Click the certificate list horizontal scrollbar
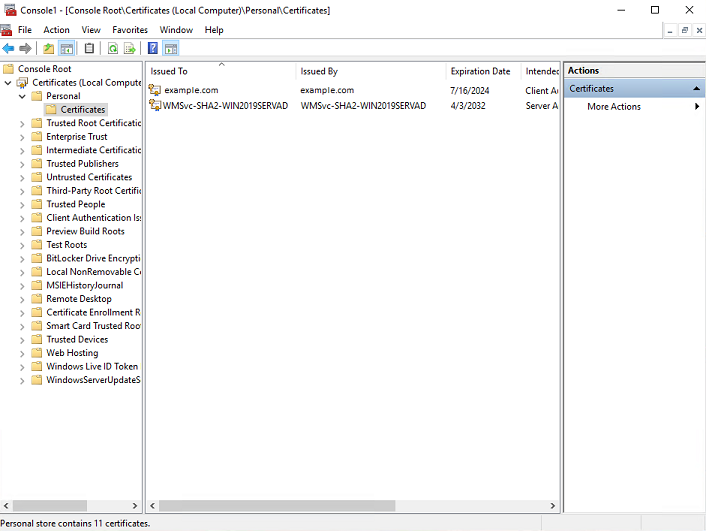Screen dimensions: 706x531 tap(272, 506)
